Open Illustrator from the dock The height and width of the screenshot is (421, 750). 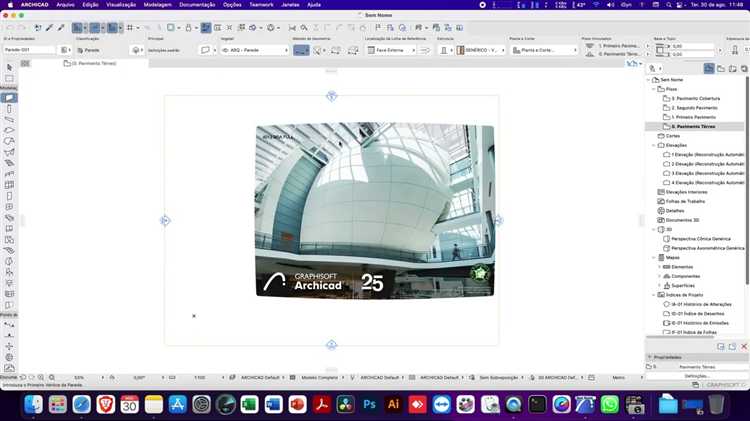tap(393, 405)
